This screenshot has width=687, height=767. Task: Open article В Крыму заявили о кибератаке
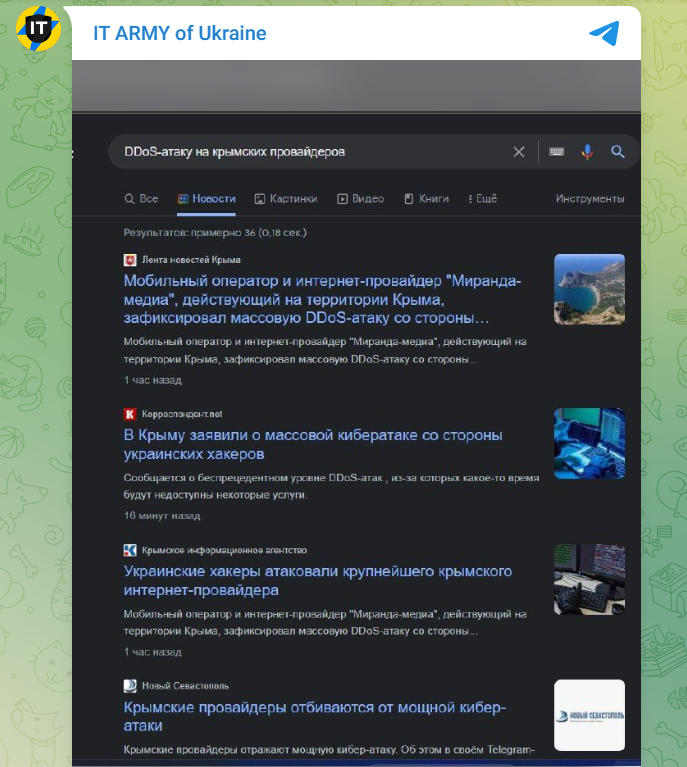313,445
